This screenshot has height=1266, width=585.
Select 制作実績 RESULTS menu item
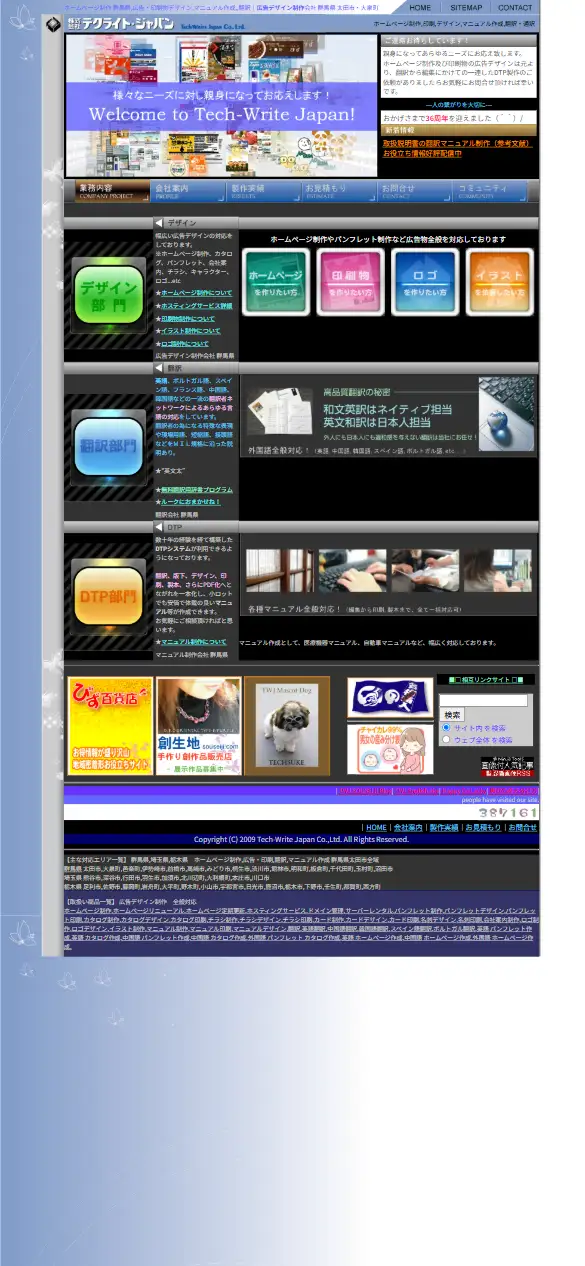[264, 191]
